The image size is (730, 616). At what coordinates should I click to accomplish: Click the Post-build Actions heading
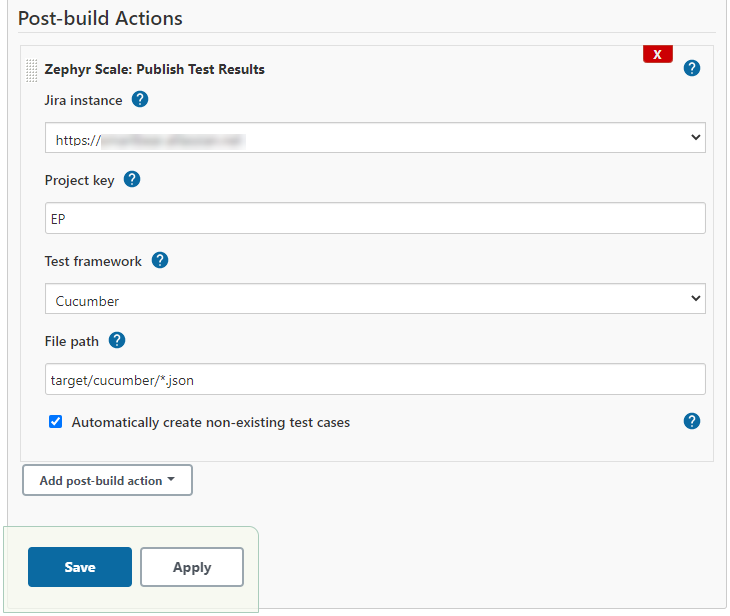(x=100, y=18)
